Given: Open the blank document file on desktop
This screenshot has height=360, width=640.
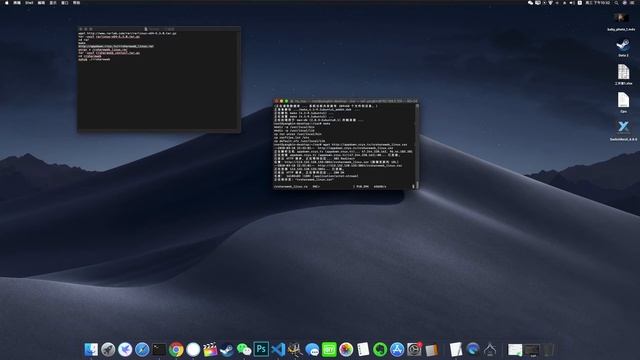Looking at the screenshot, I should (x=623, y=102).
